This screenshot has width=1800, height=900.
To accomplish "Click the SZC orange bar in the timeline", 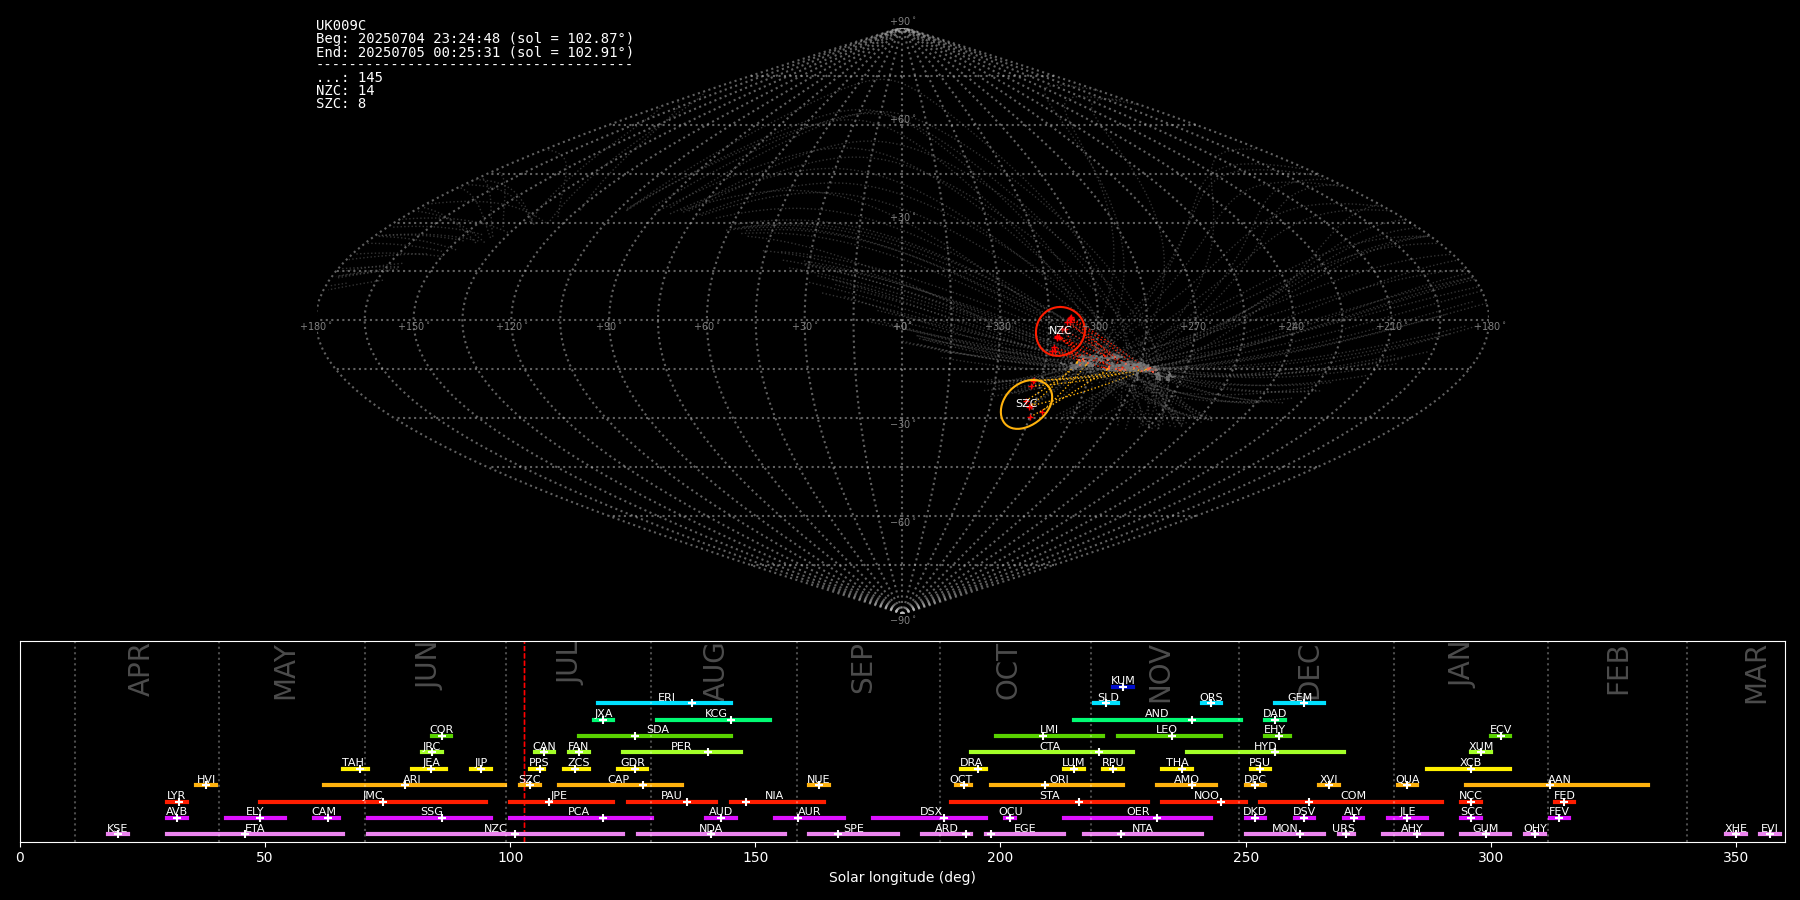I will coord(530,785).
